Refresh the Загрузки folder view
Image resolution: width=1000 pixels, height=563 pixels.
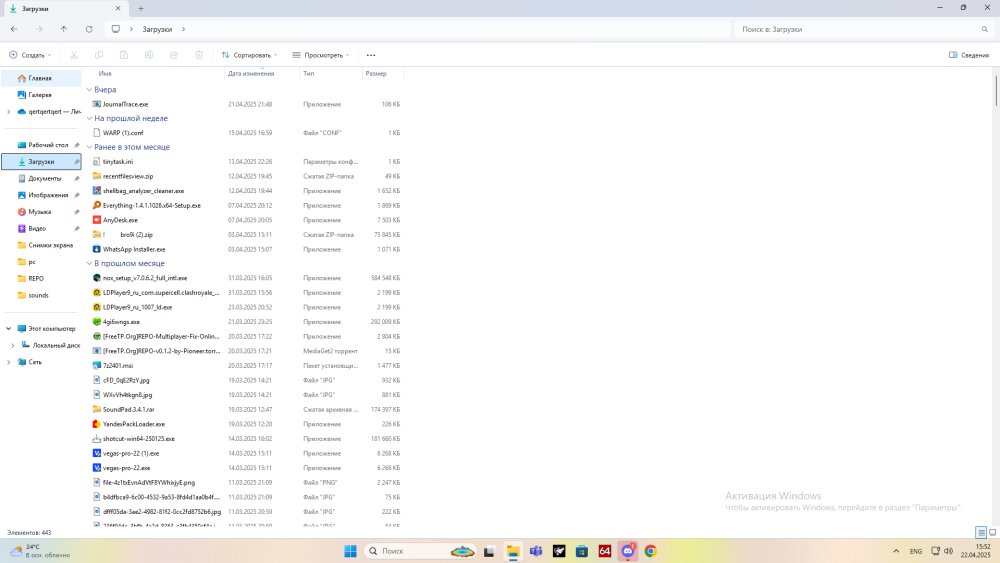click(89, 29)
